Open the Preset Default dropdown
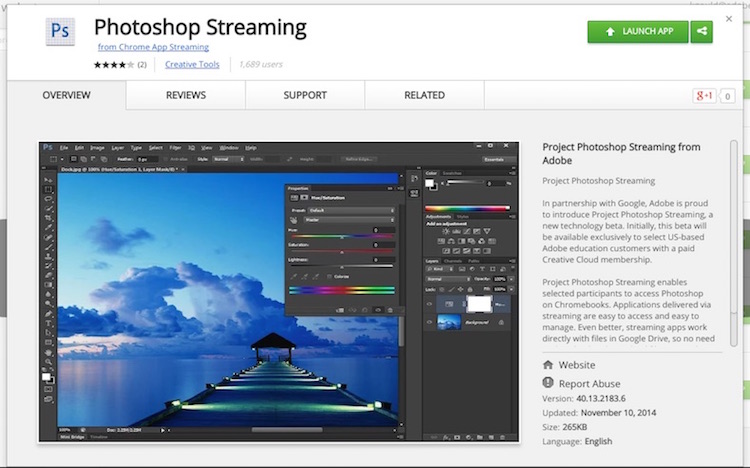Image resolution: width=750 pixels, height=468 pixels. pos(351,211)
